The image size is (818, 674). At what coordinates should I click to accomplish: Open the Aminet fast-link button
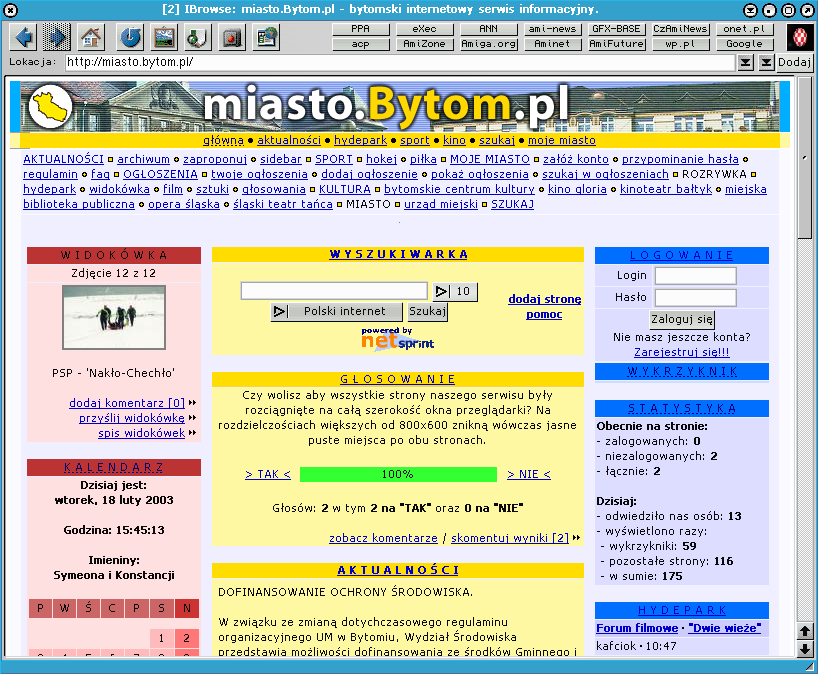click(x=552, y=44)
